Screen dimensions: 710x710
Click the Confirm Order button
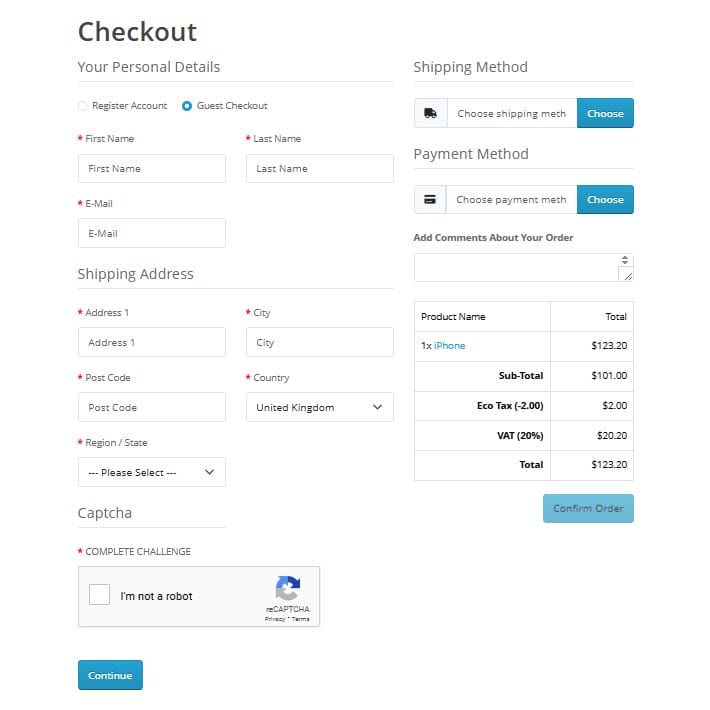tap(588, 509)
